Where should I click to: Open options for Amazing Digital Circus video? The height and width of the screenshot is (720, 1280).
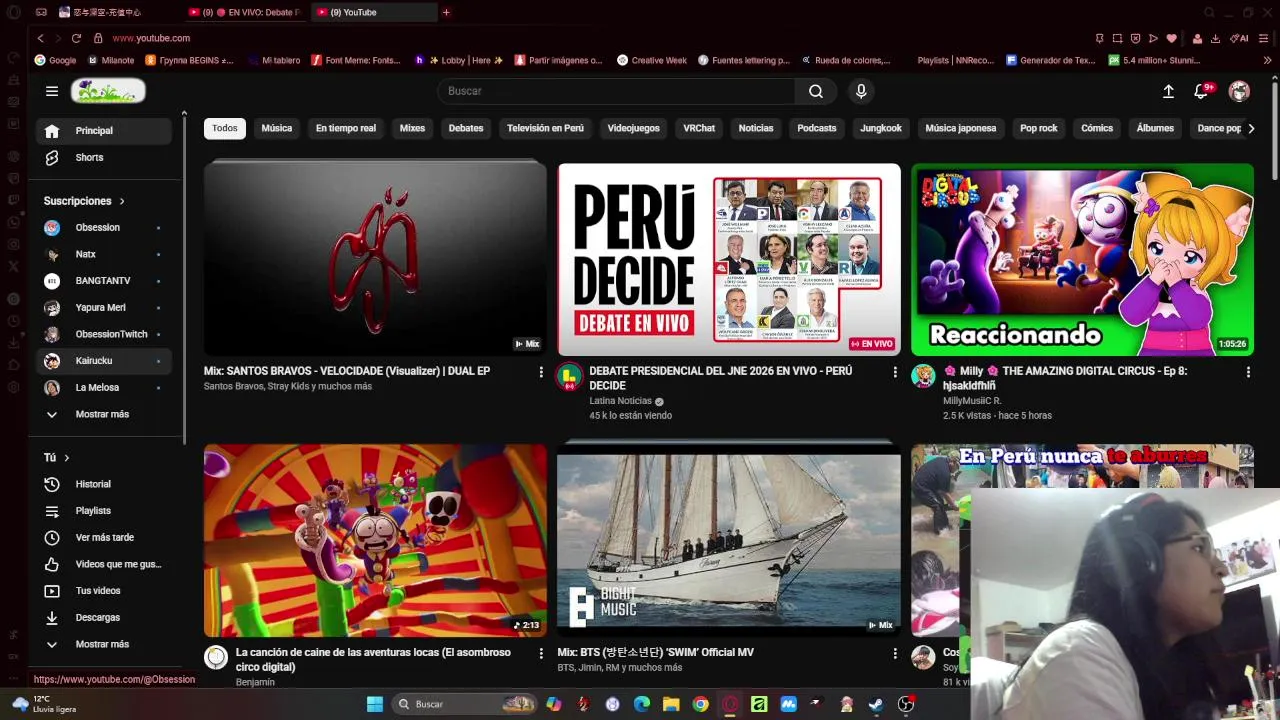pyautogui.click(x=1248, y=372)
